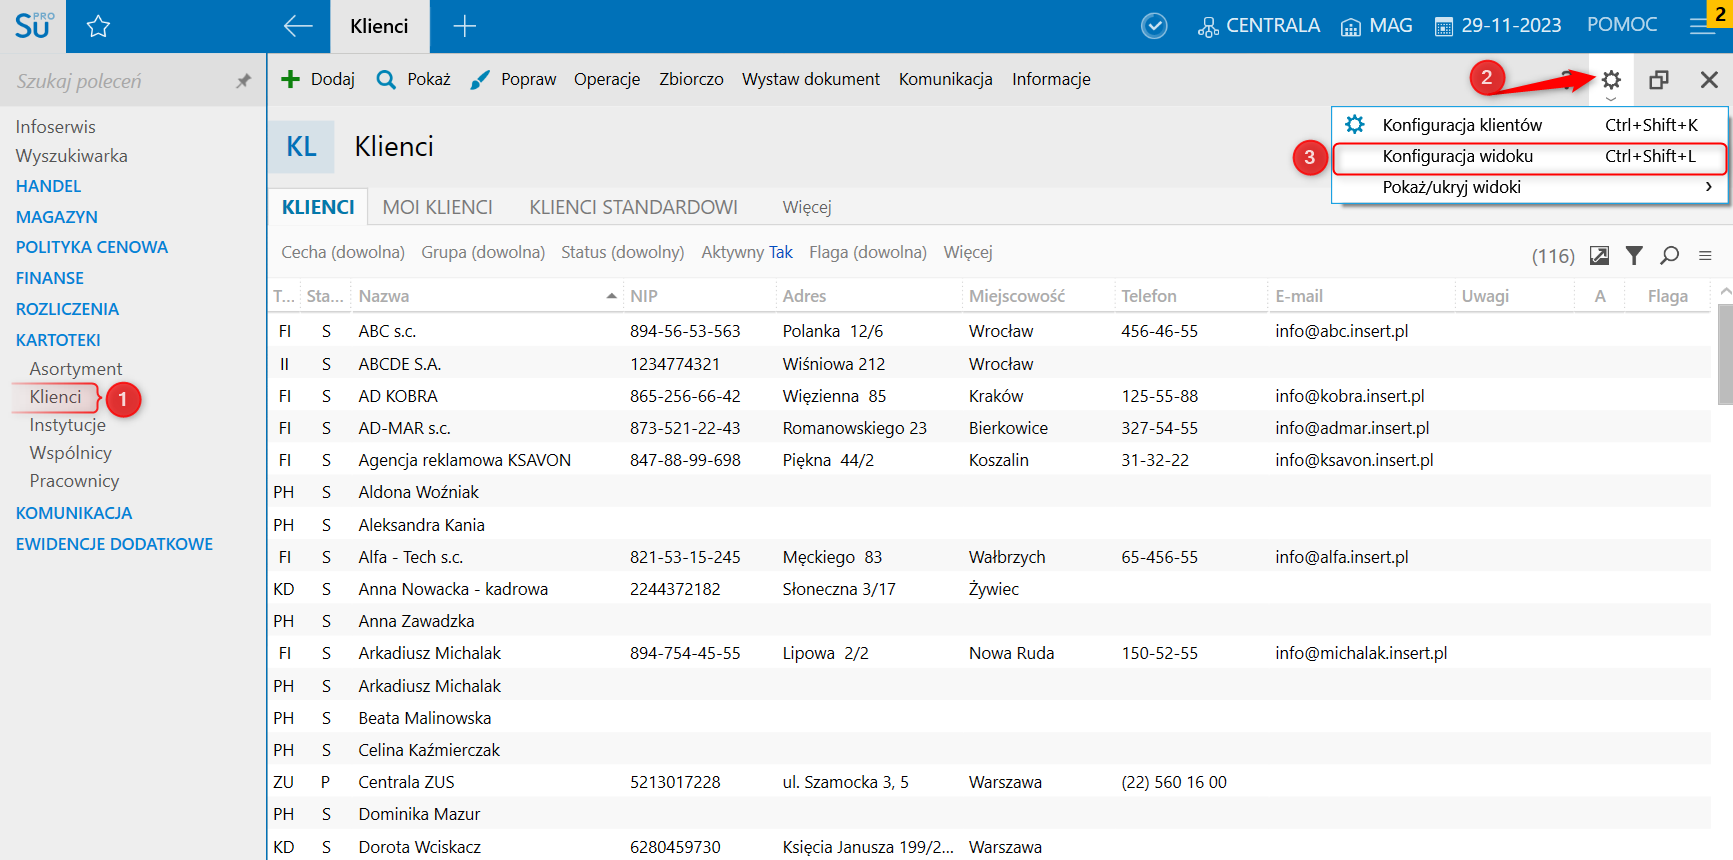This screenshot has width=1733, height=860.
Task: Click the favorites star icon
Action: tap(98, 27)
